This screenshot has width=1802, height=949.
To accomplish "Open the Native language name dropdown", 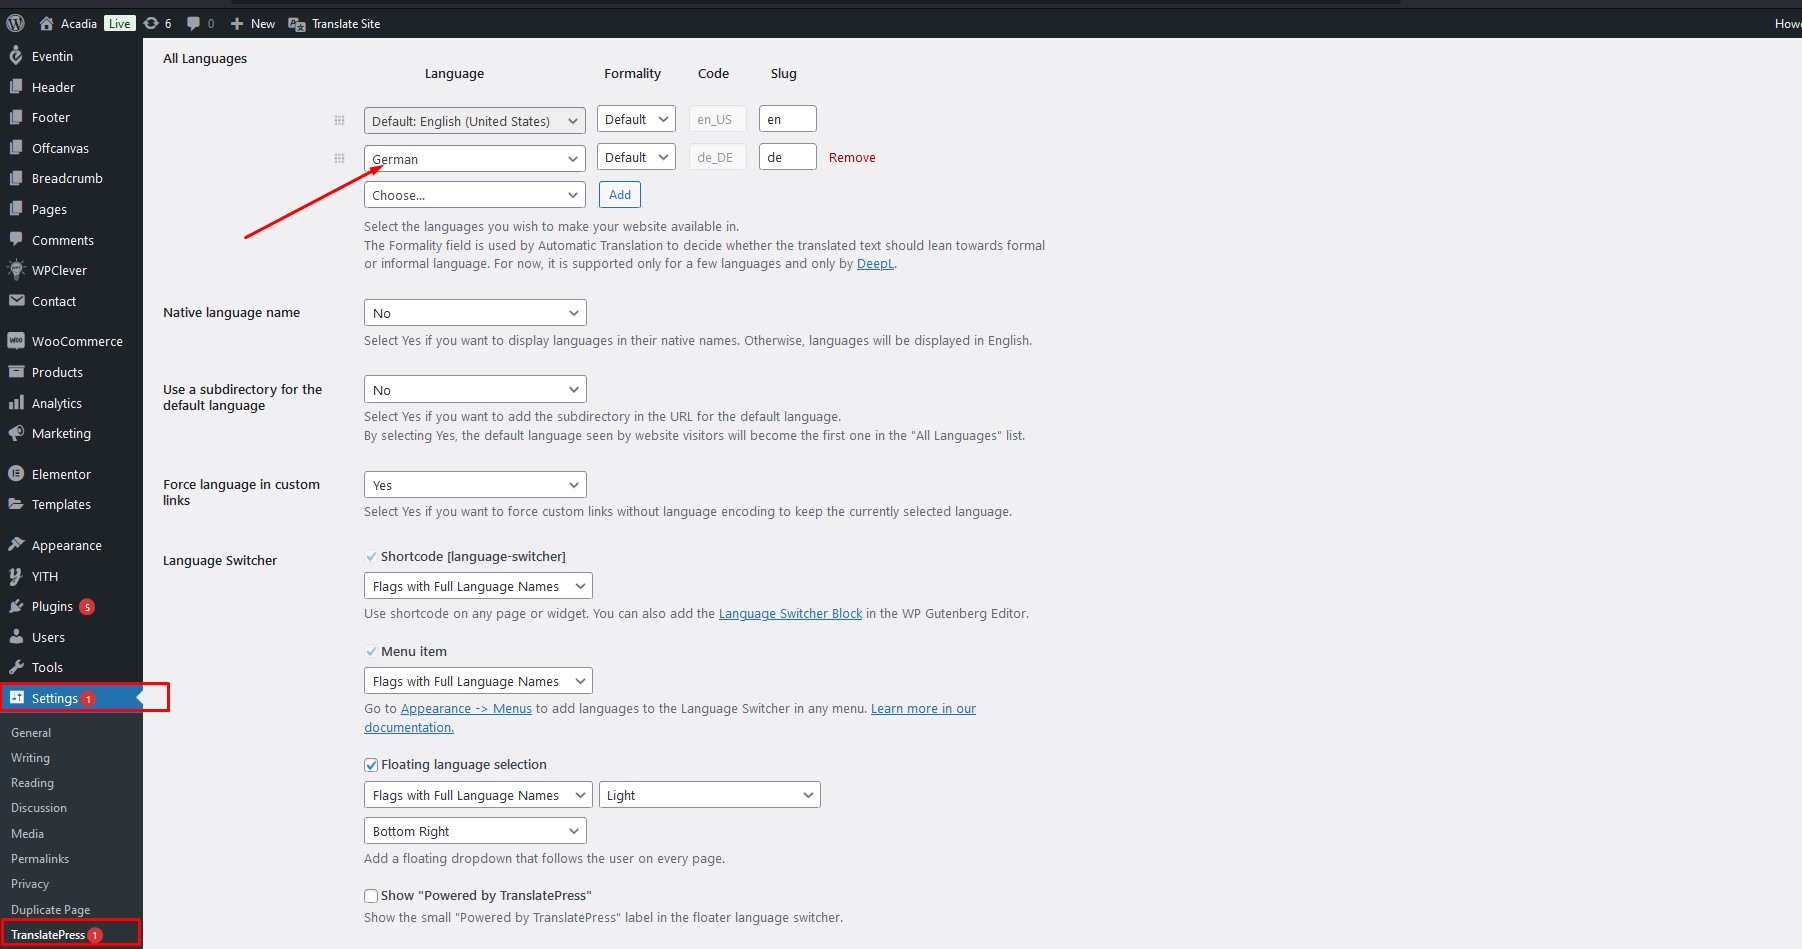I will click(475, 313).
